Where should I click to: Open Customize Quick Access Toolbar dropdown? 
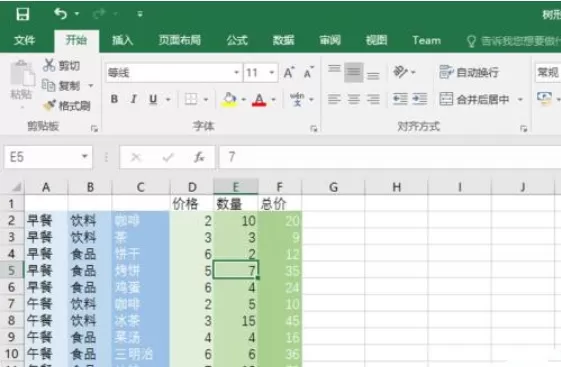click(x=140, y=14)
